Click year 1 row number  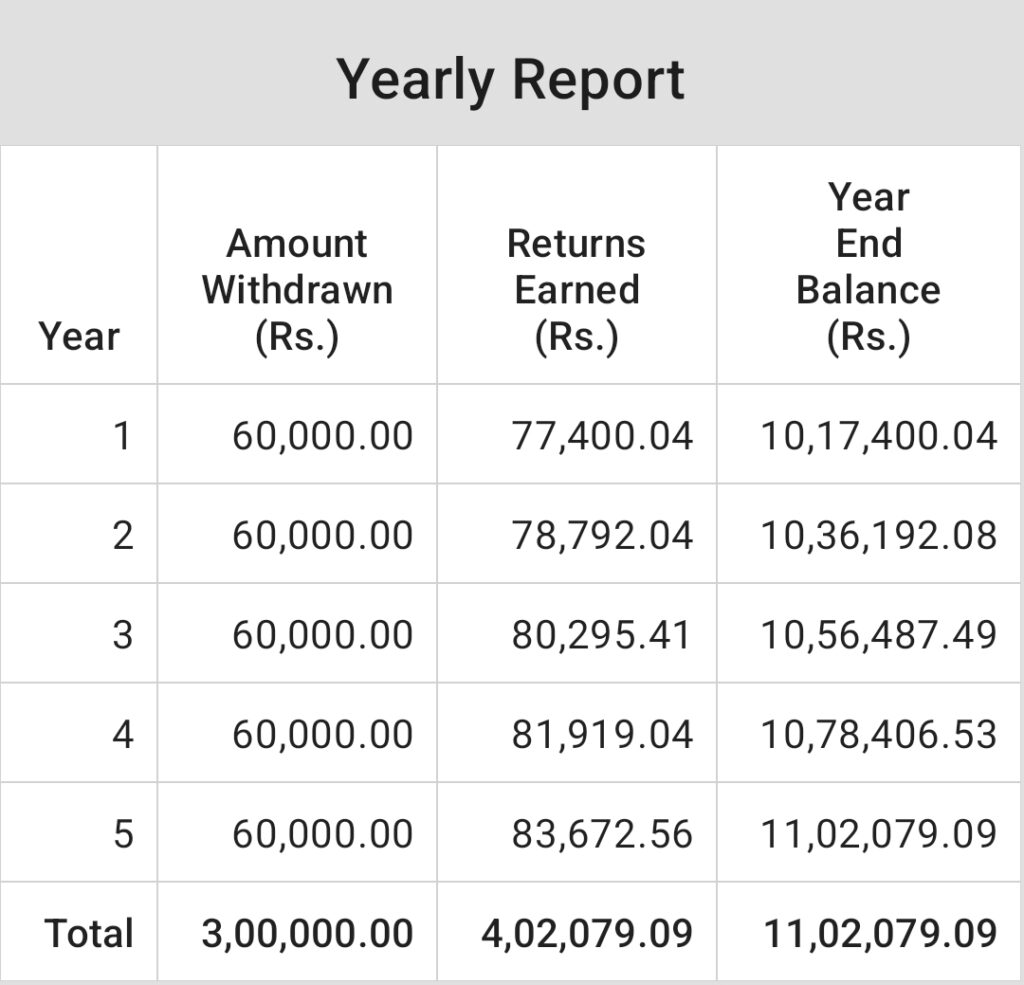click(122, 436)
